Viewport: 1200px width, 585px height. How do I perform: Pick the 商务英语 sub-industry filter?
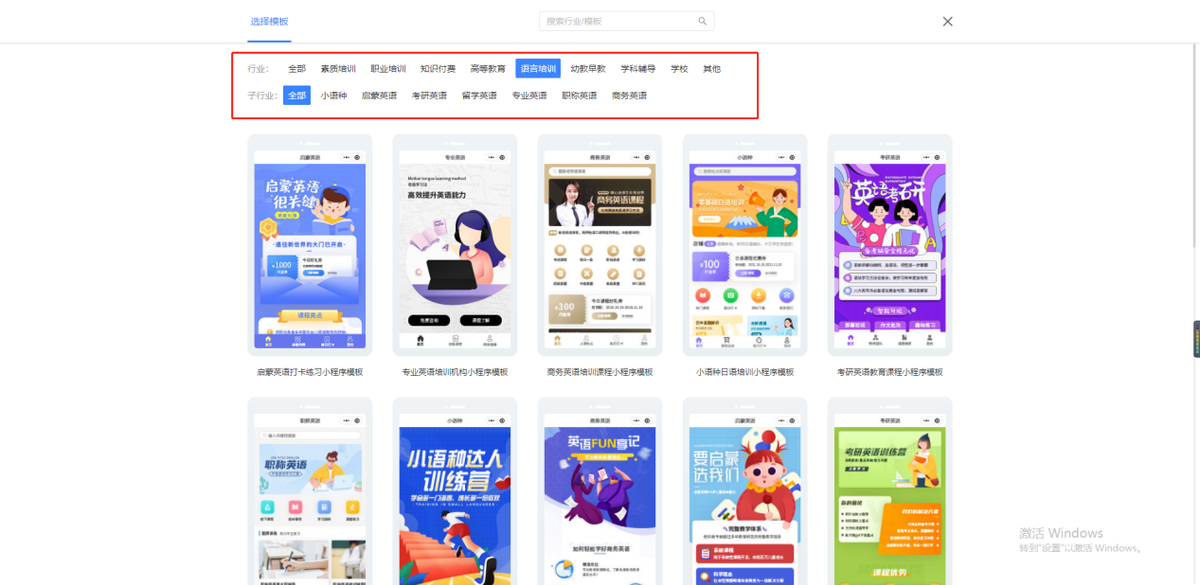629,95
